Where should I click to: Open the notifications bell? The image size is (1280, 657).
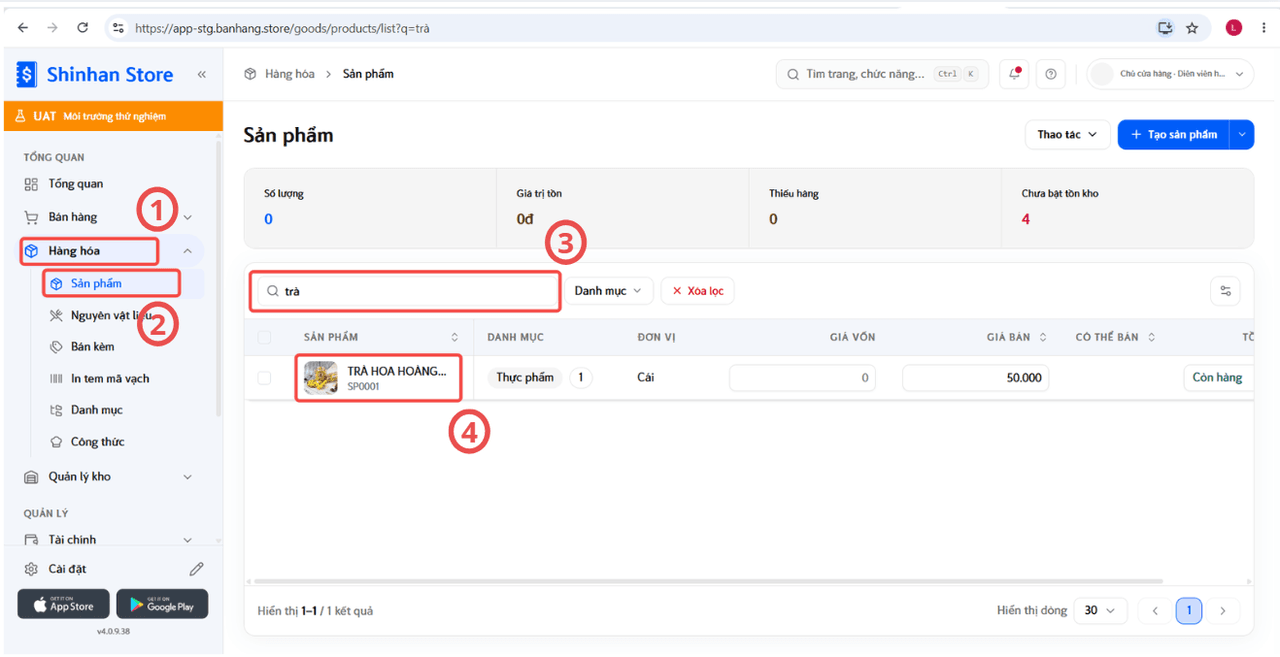pos(1014,74)
